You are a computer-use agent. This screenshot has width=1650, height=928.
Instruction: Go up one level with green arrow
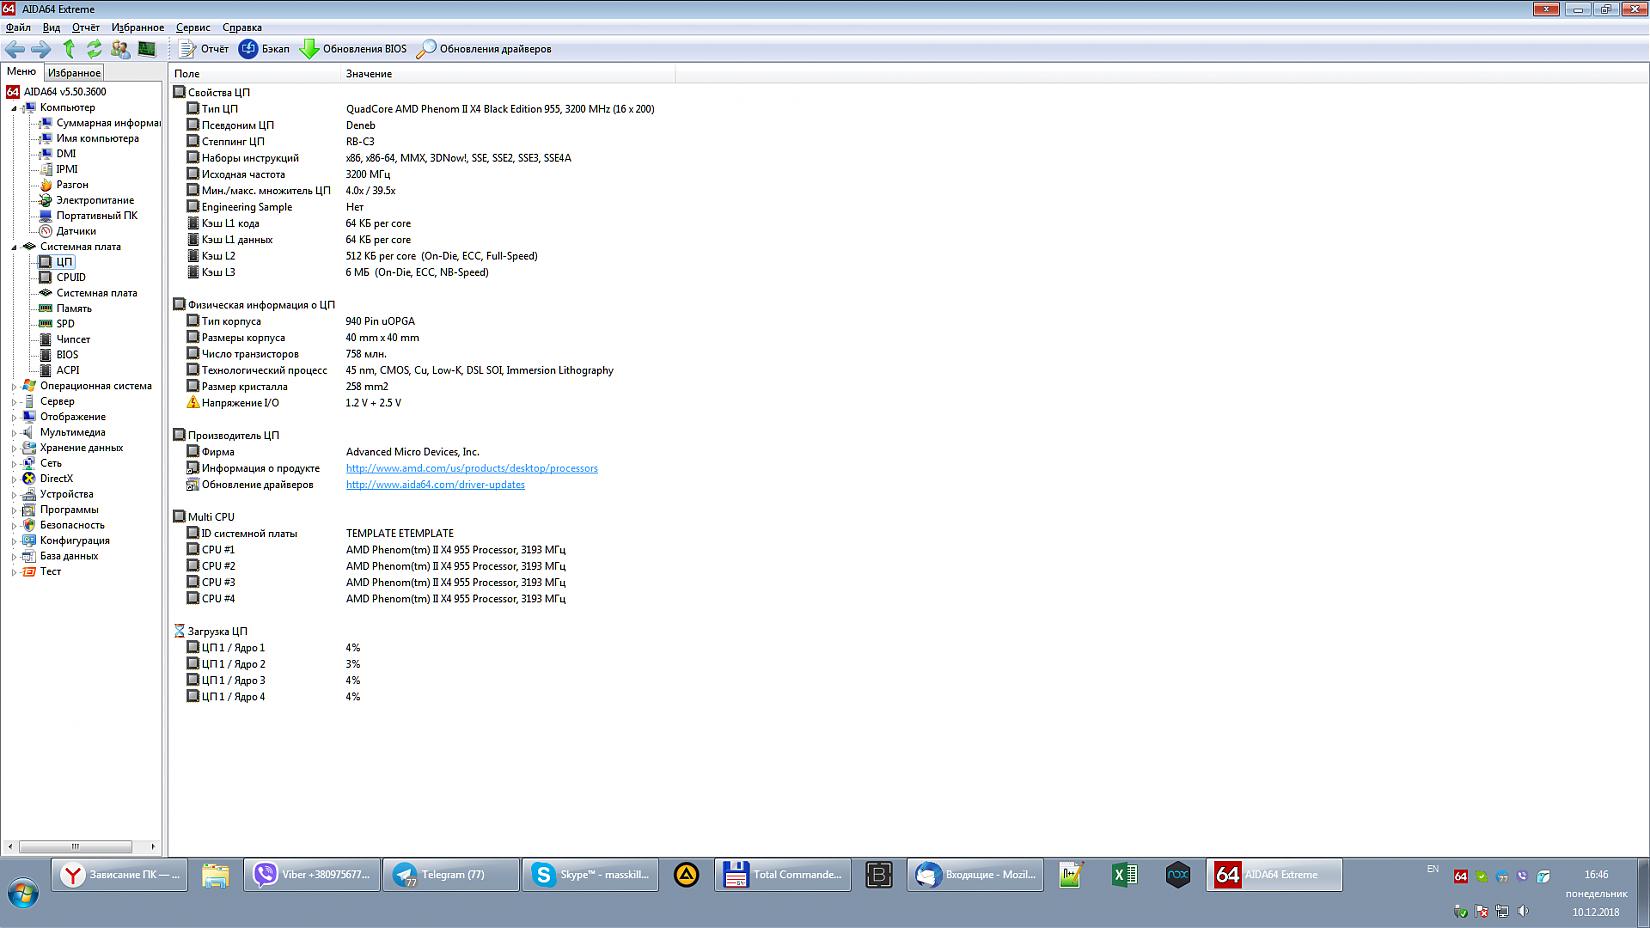coord(69,49)
